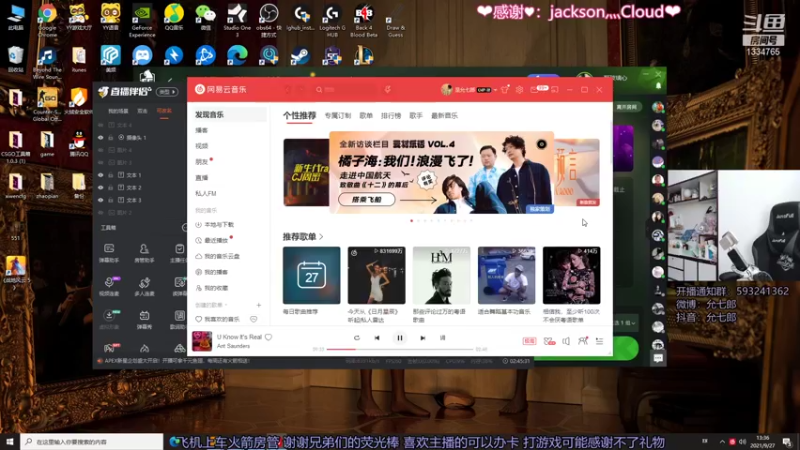Open the skin/theme shirt icon in header
This screenshot has width=800, height=450.
click(505, 90)
